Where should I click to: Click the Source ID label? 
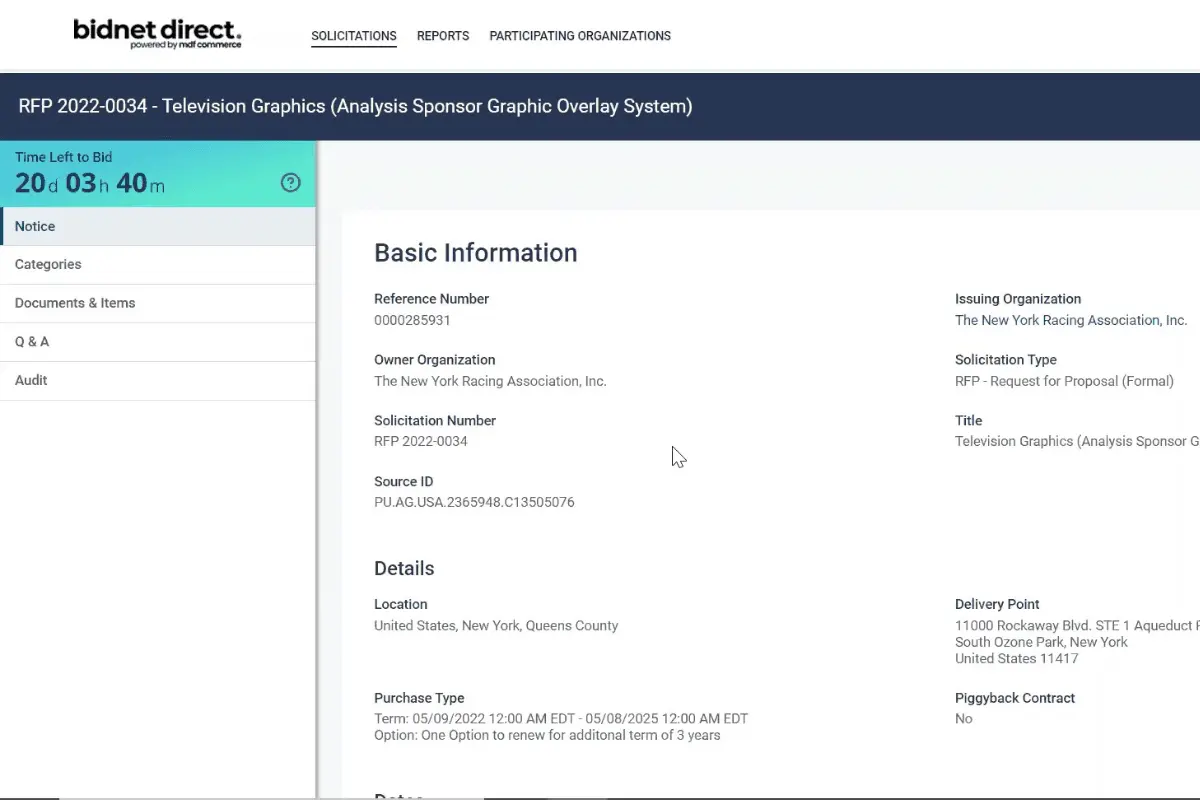403,482
